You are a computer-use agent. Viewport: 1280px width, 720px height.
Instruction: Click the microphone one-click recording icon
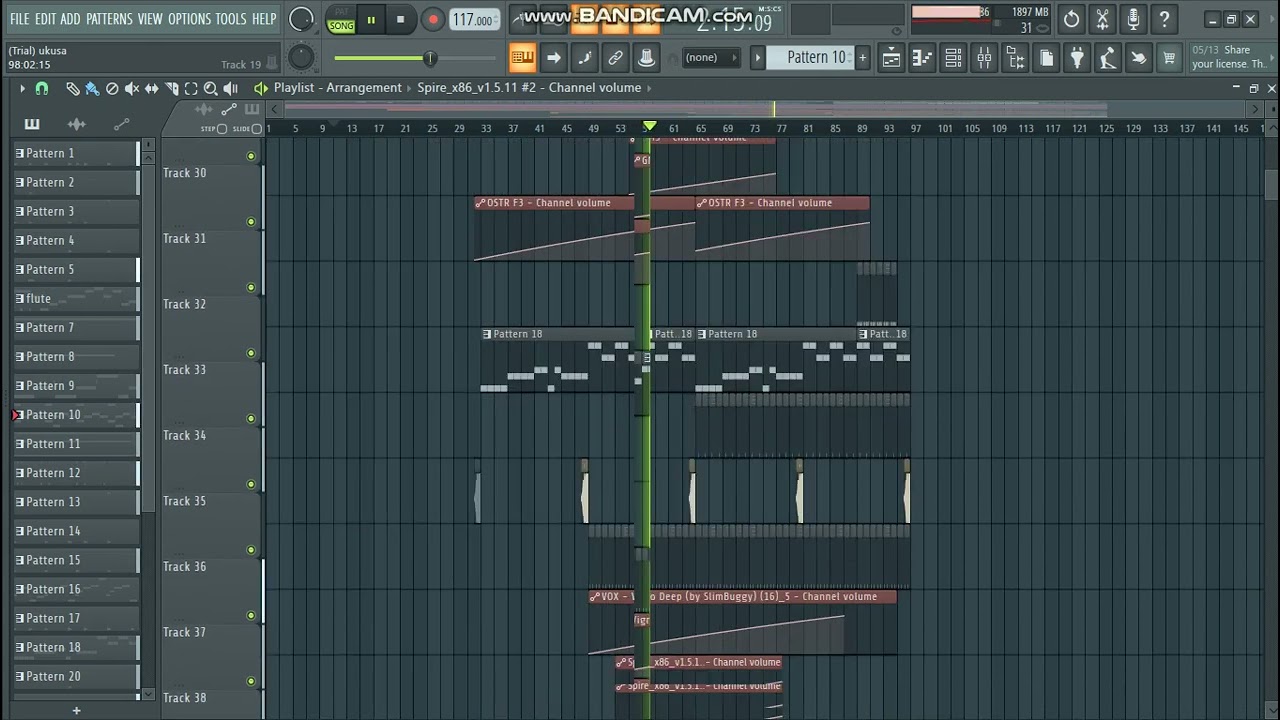(x=1133, y=19)
